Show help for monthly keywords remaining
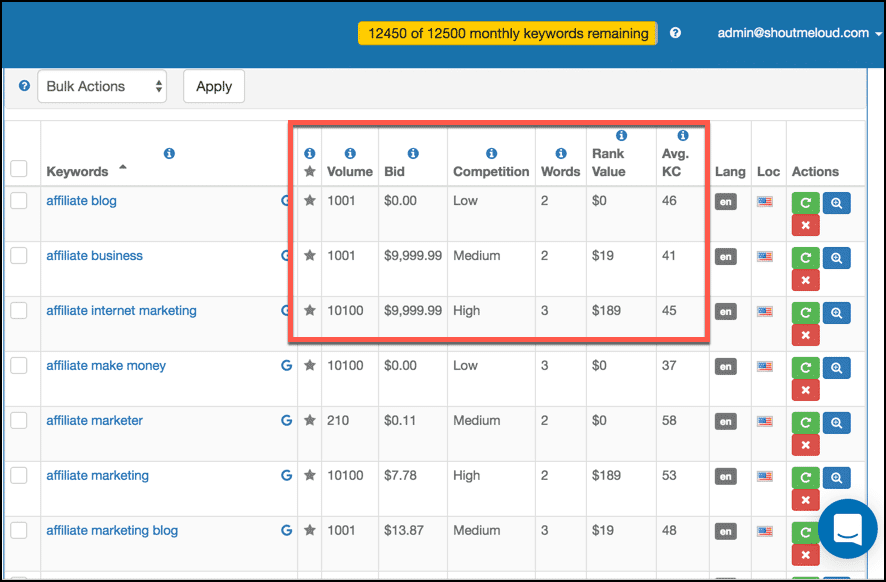The height and width of the screenshot is (582, 886). [x=675, y=33]
